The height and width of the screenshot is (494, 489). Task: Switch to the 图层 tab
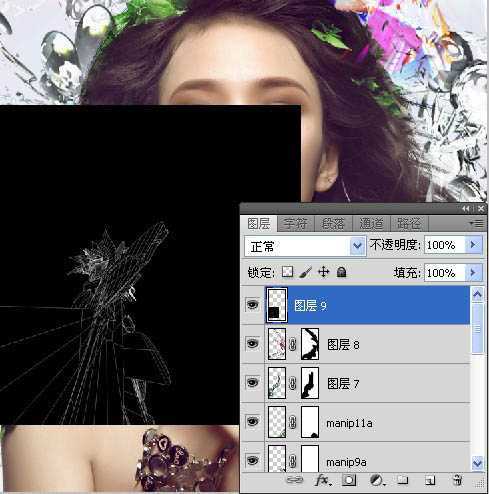(259, 224)
